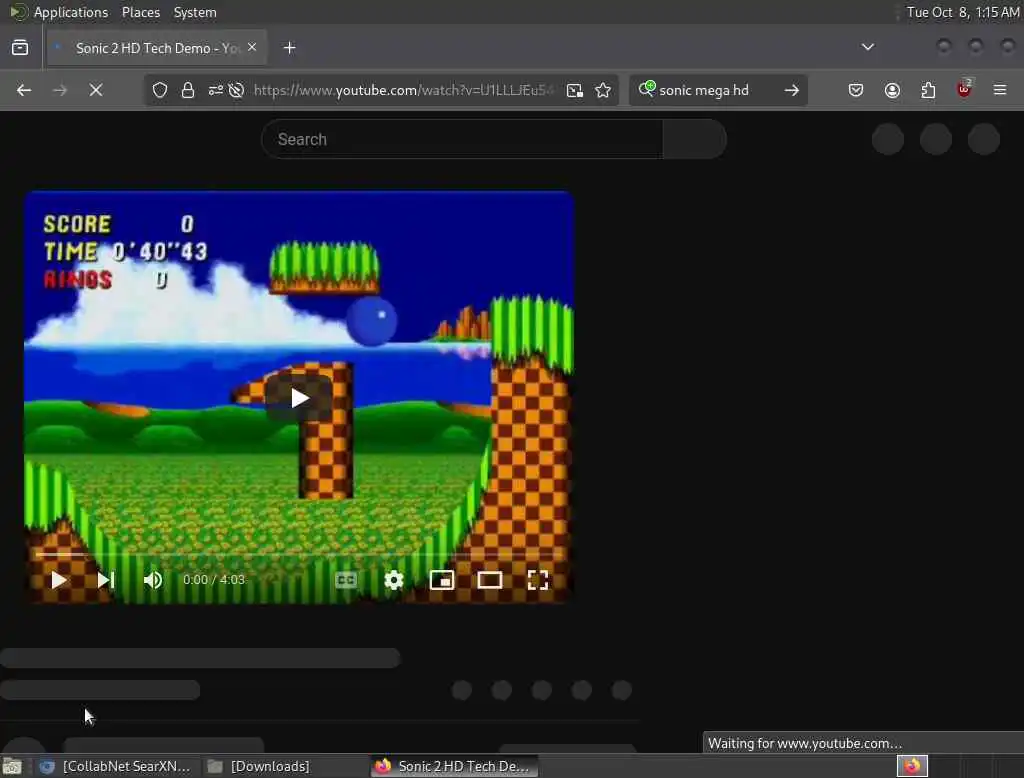Click the video progress bar
Screen dimensions: 1024x778
(x=298, y=554)
